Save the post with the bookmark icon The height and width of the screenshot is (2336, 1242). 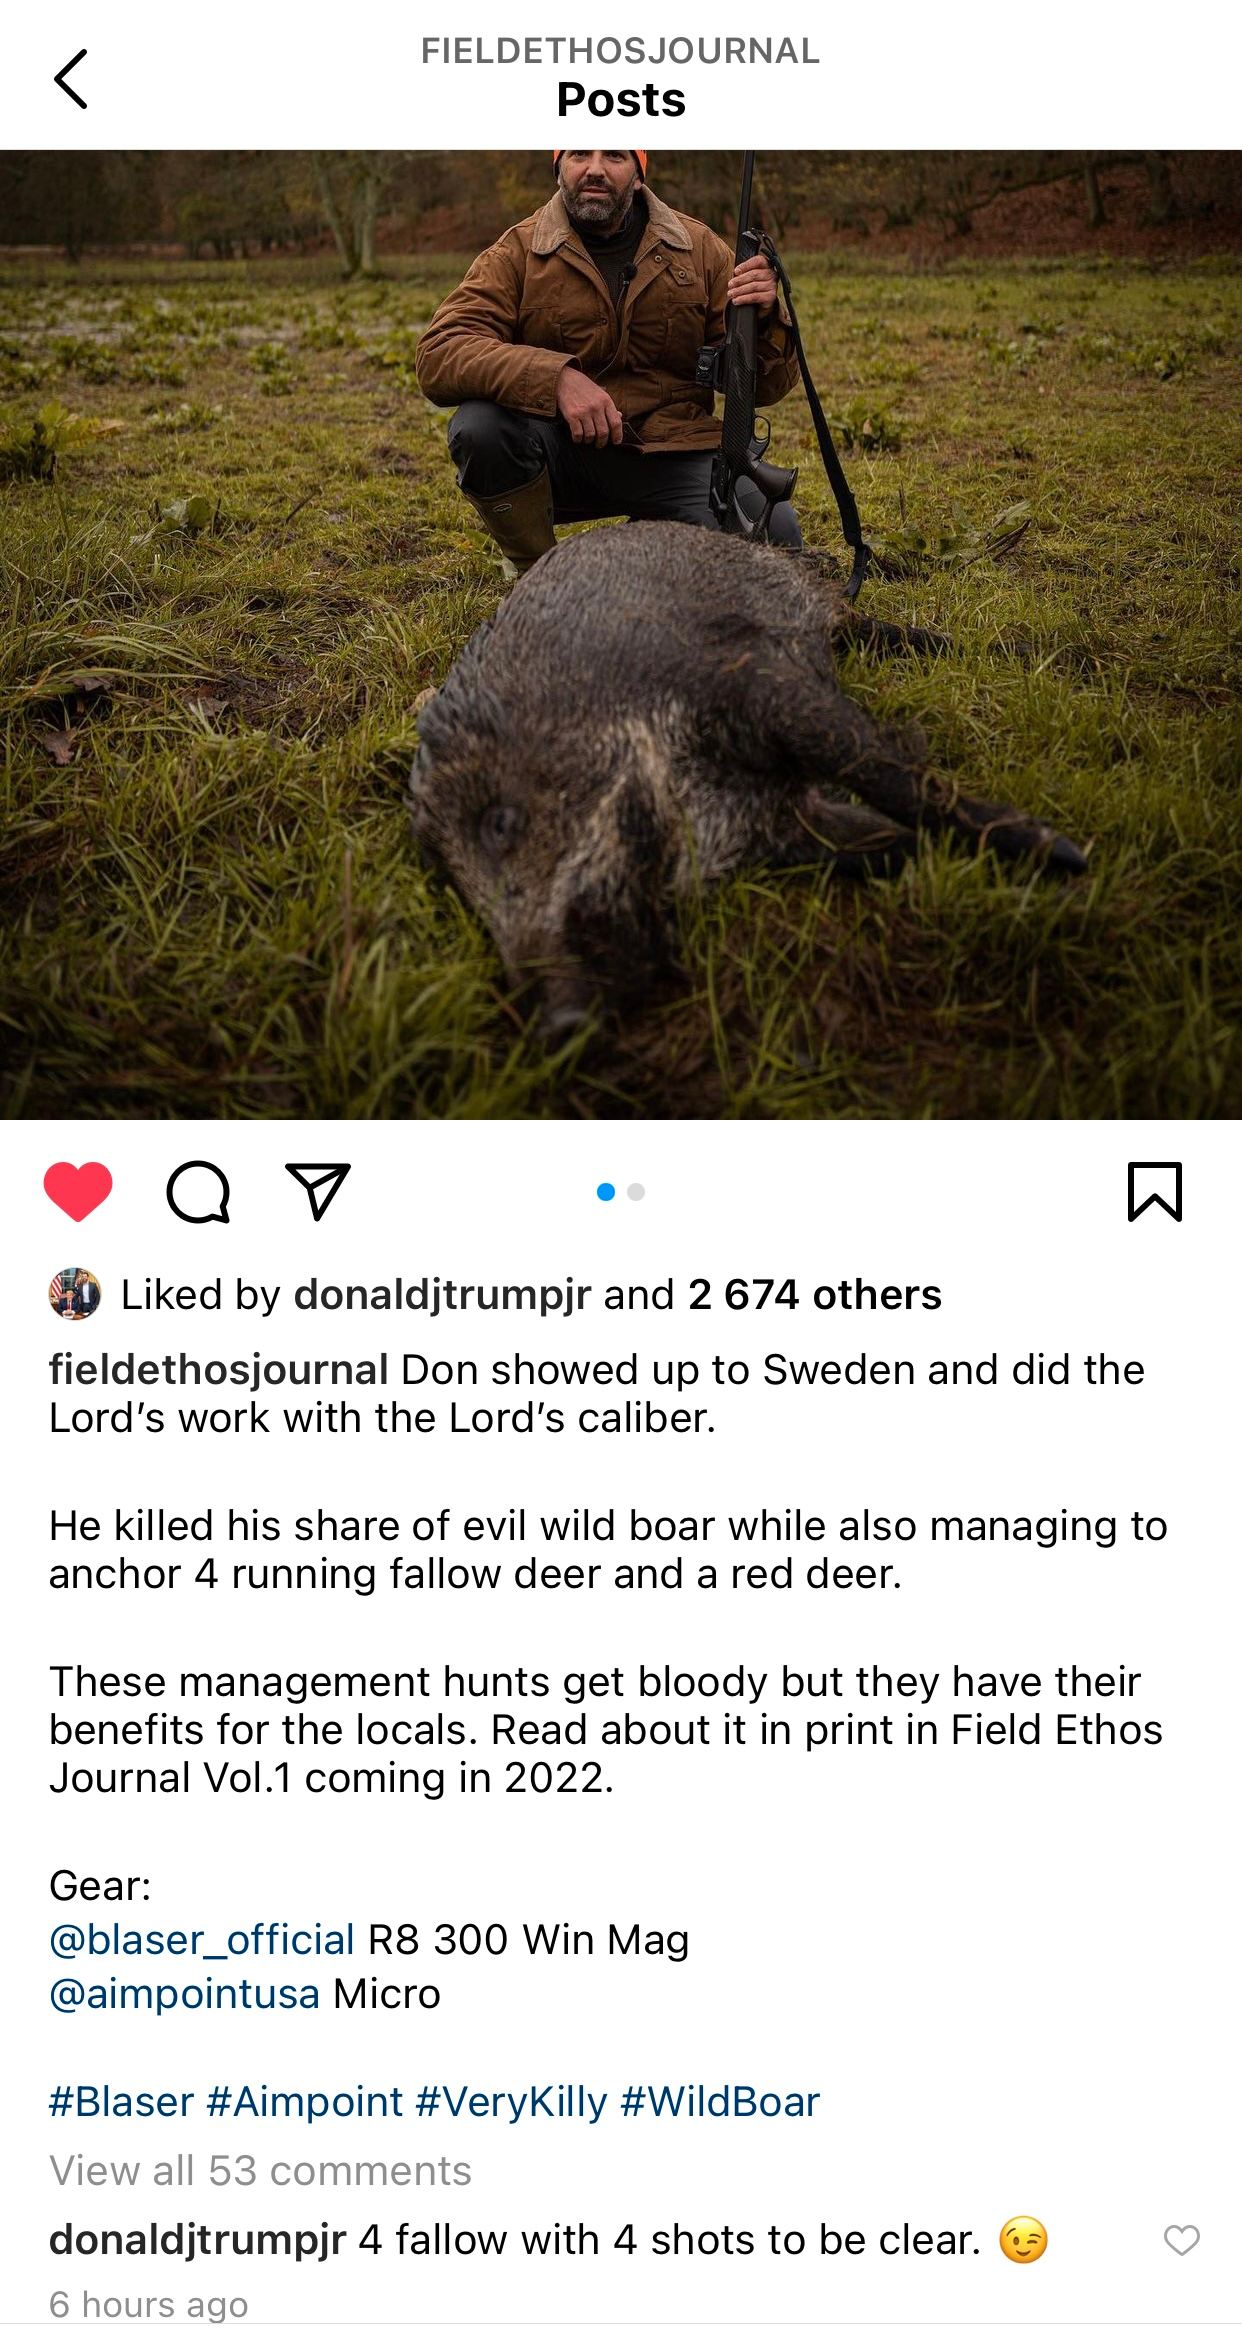[x=1155, y=1191]
